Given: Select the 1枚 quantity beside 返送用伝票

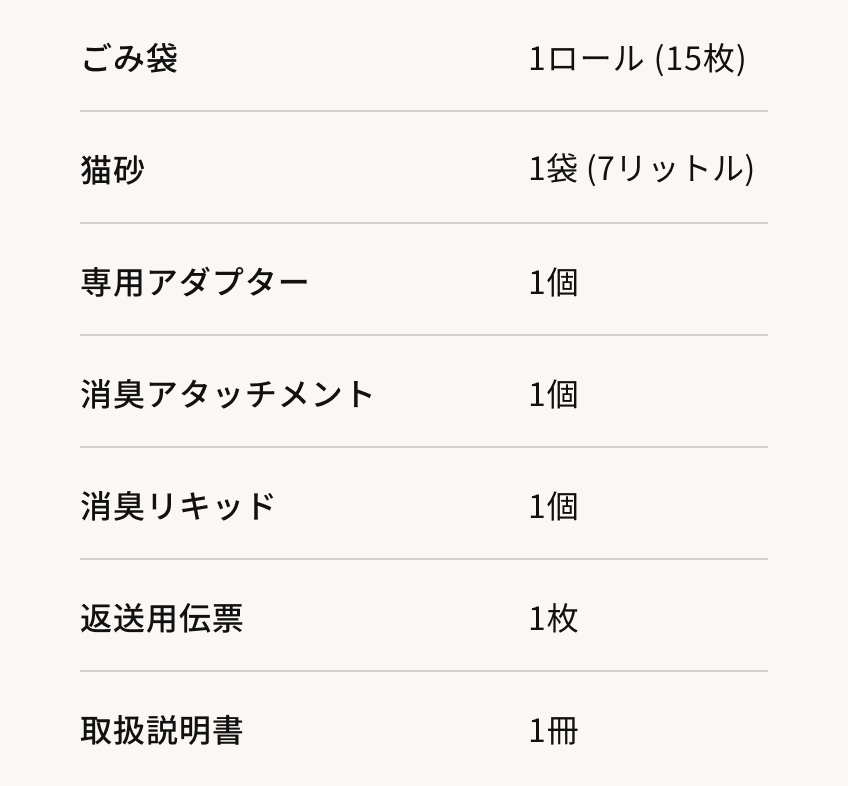Looking at the screenshot, I should 553,619.
